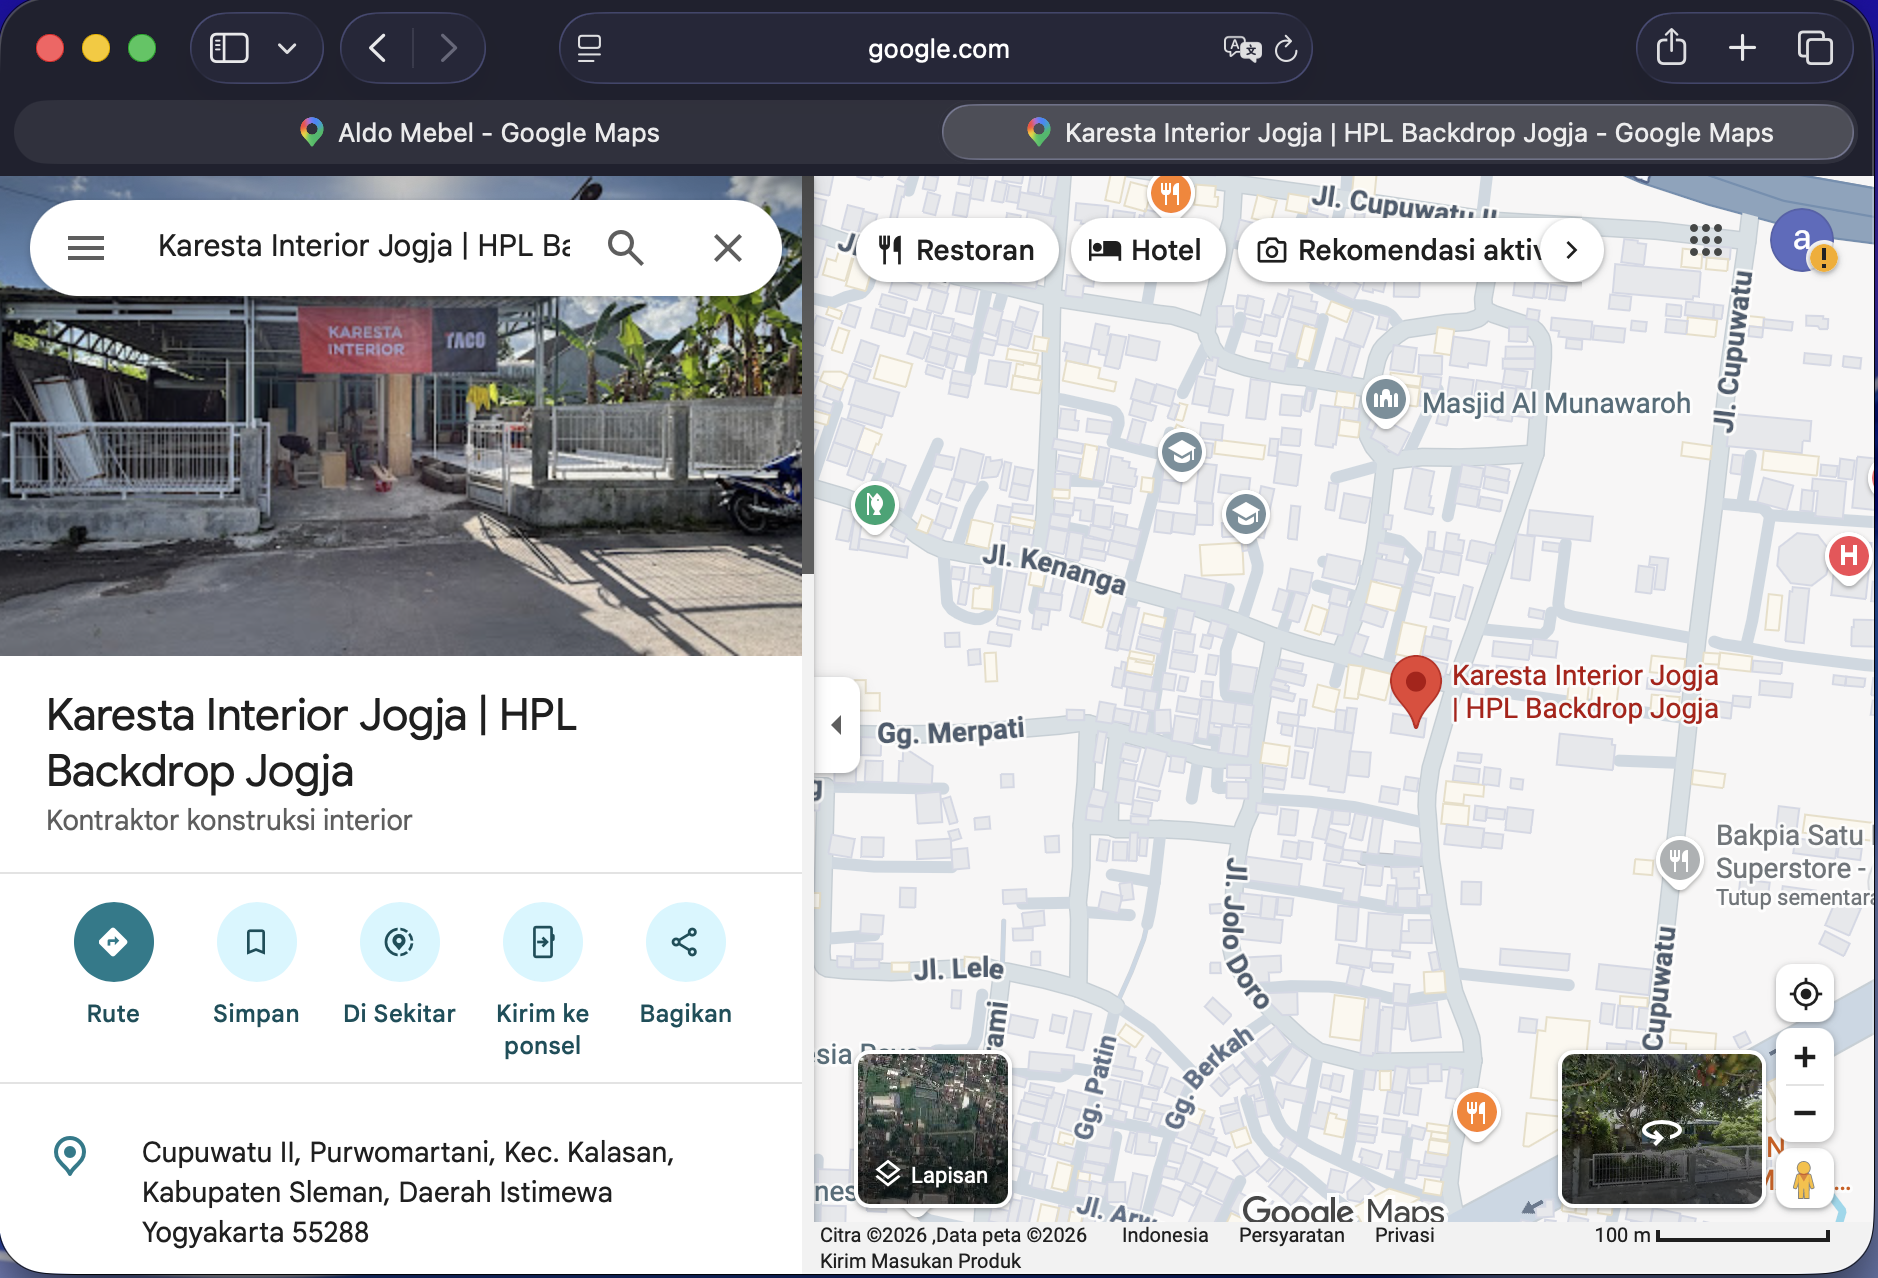Viewport: 1878px width, 1278px height.
Task: Select the Masjid Al Munawaroh map marker
Action: [x=1386, y=402]
